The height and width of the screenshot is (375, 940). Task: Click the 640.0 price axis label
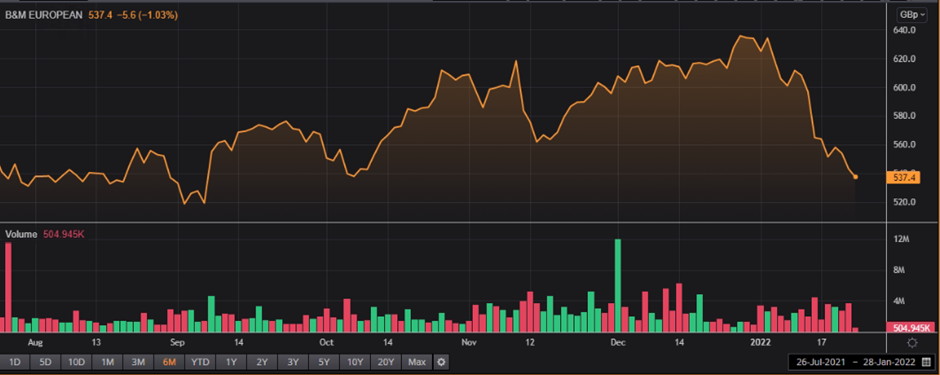pos(905,30)
